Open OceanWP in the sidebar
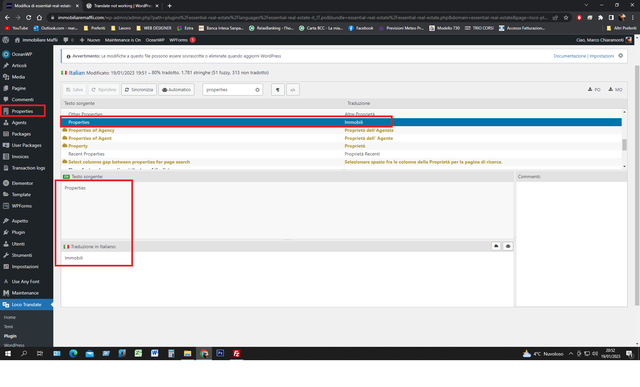Viewport: 640px width, 387px height. 22,54
